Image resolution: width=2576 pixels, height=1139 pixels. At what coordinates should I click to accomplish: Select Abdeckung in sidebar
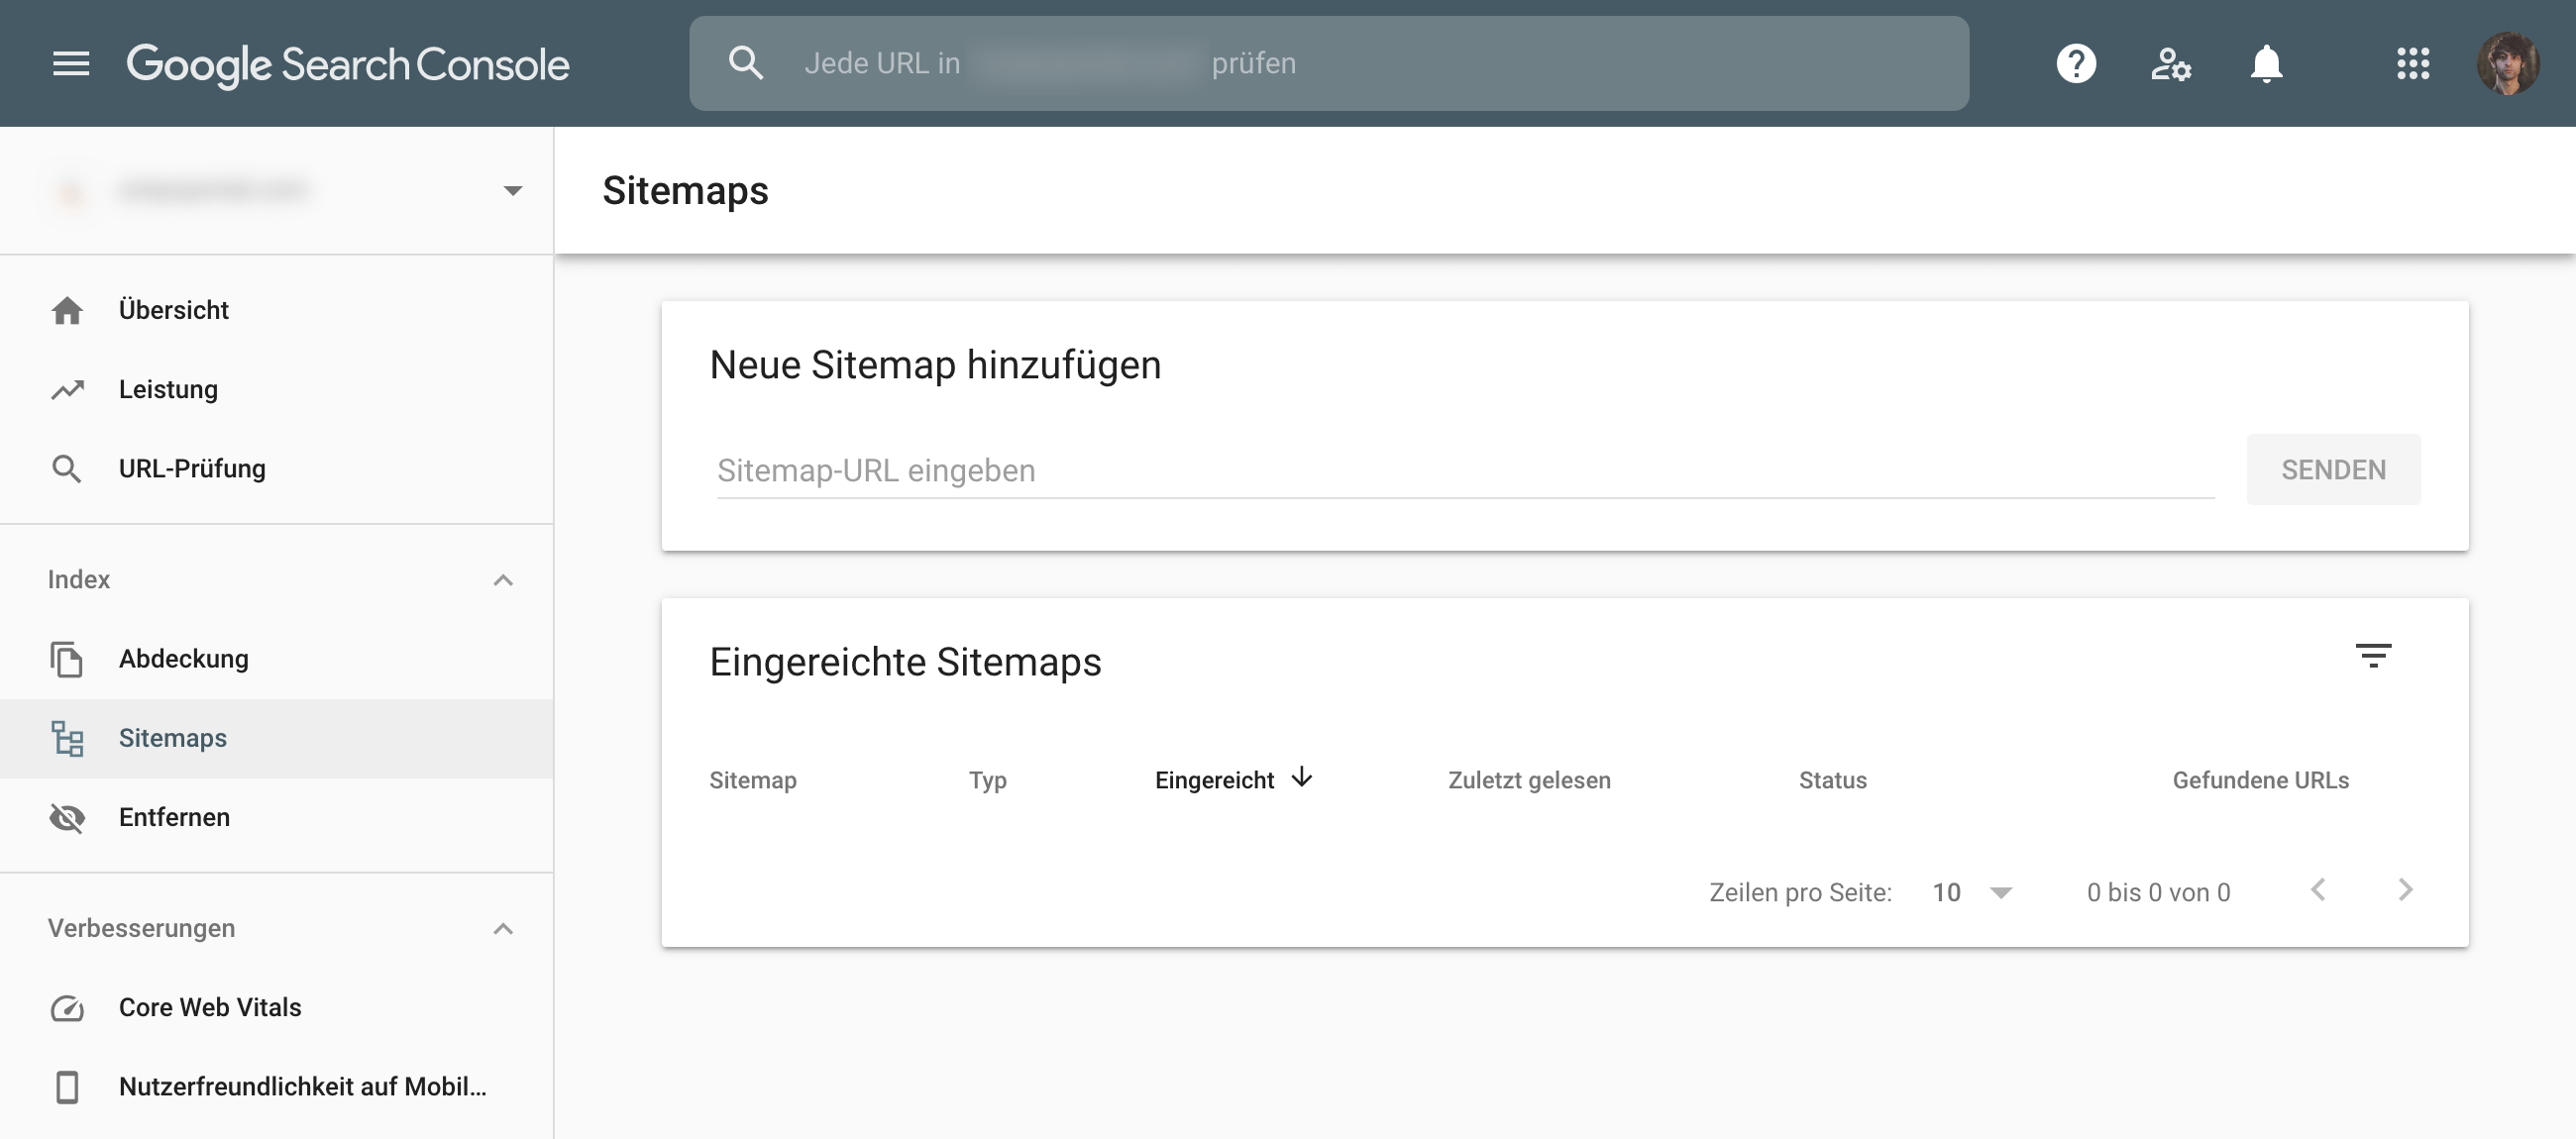tap(183, 658)
